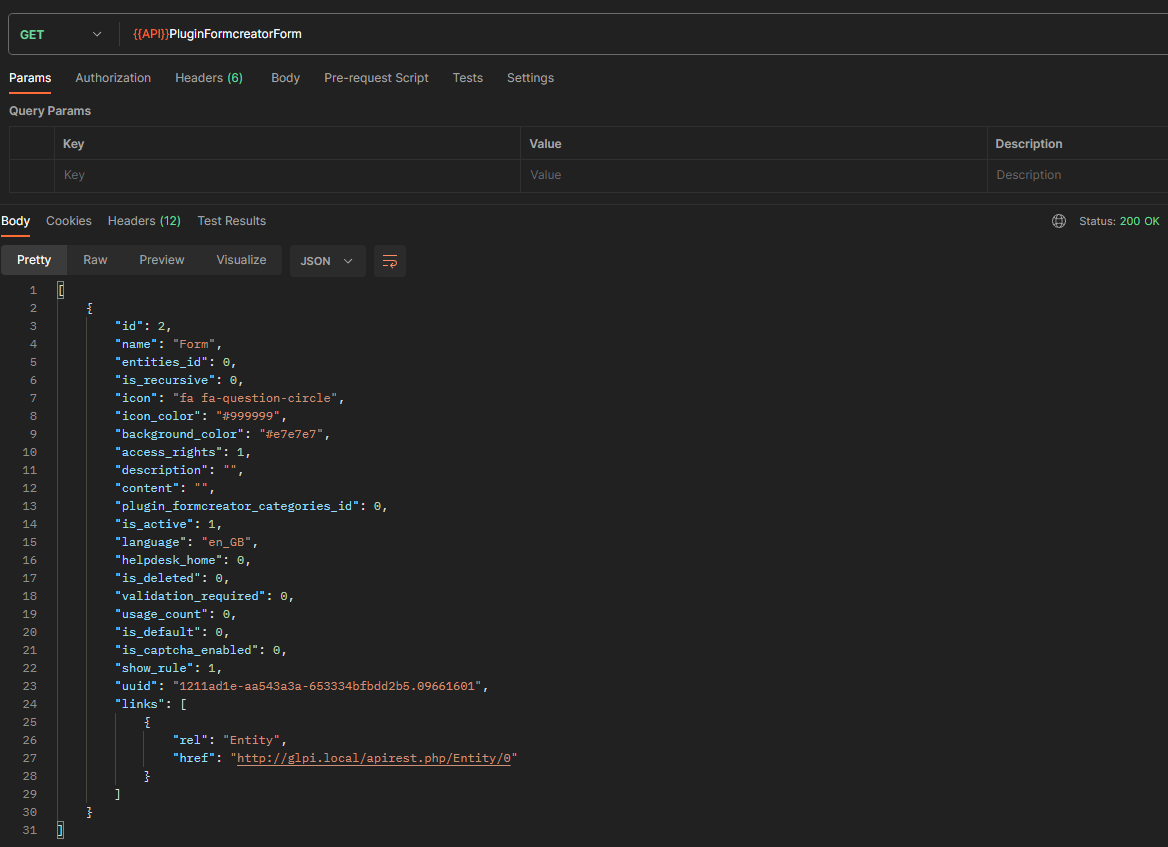Image resolution: width=1168 pixels, height=847 pixels.
Task: Open the request Settings tab
Action: [530, 77]
